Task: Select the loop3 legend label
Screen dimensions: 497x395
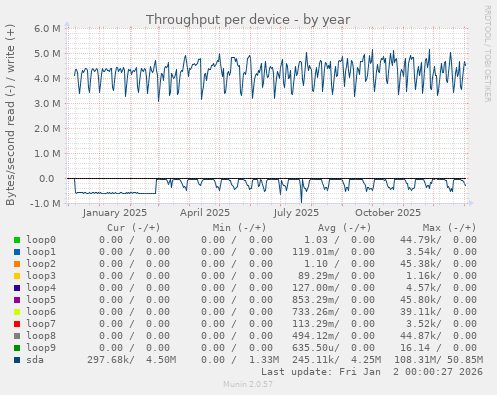Action: [41, 276]
